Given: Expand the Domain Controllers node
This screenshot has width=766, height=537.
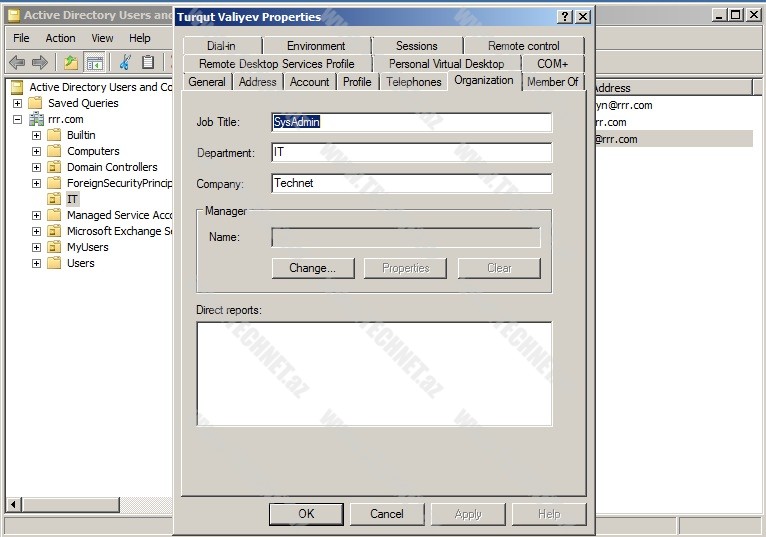Looking at the screenshot, I should point(36,167).
